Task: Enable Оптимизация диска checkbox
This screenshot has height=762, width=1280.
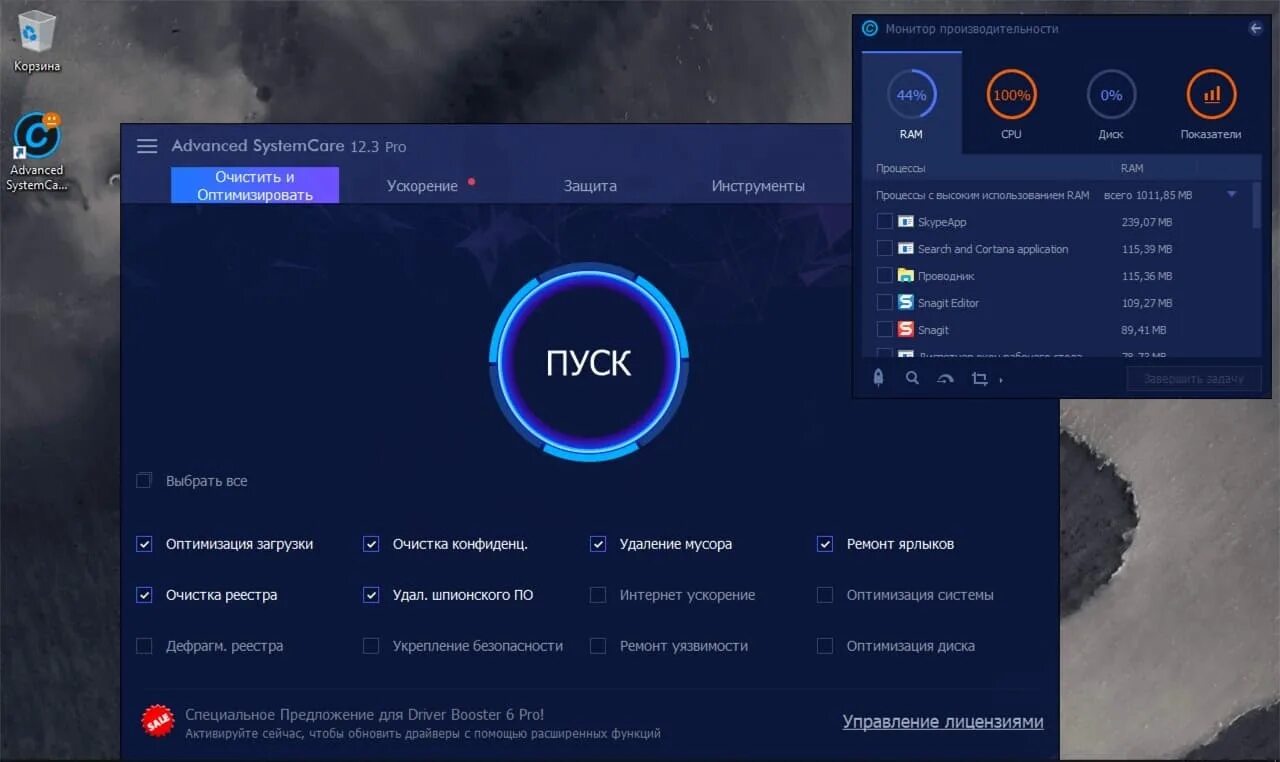Action: (x=825, y=646)
